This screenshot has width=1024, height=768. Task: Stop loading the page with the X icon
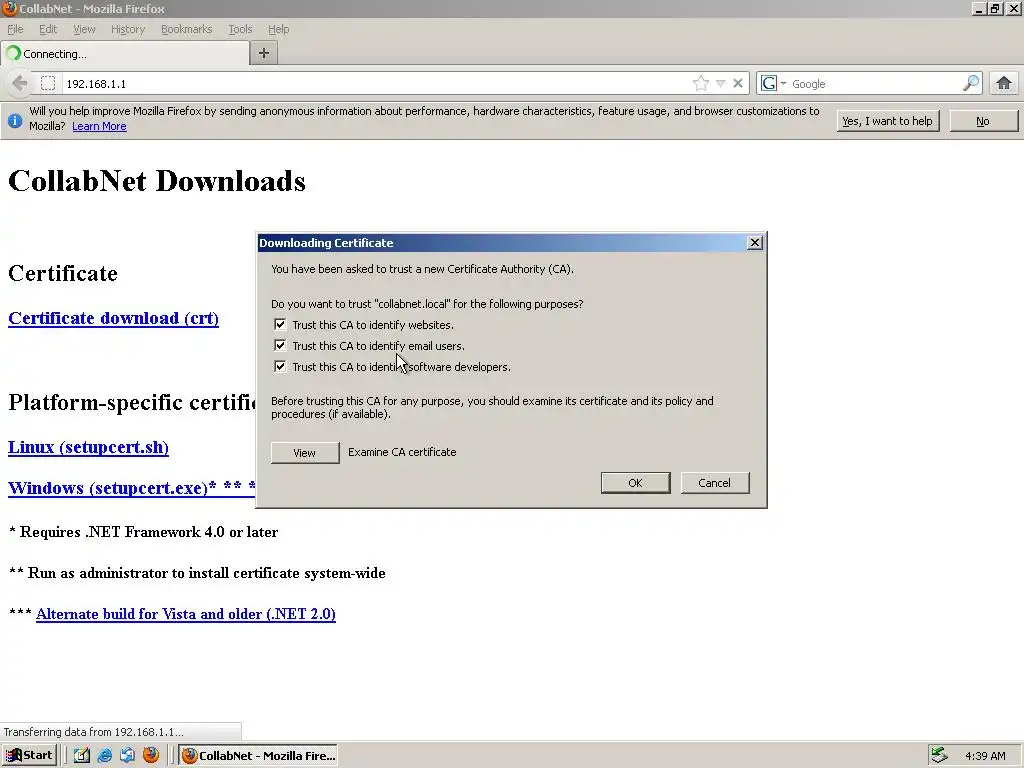[x=738, y=84]
